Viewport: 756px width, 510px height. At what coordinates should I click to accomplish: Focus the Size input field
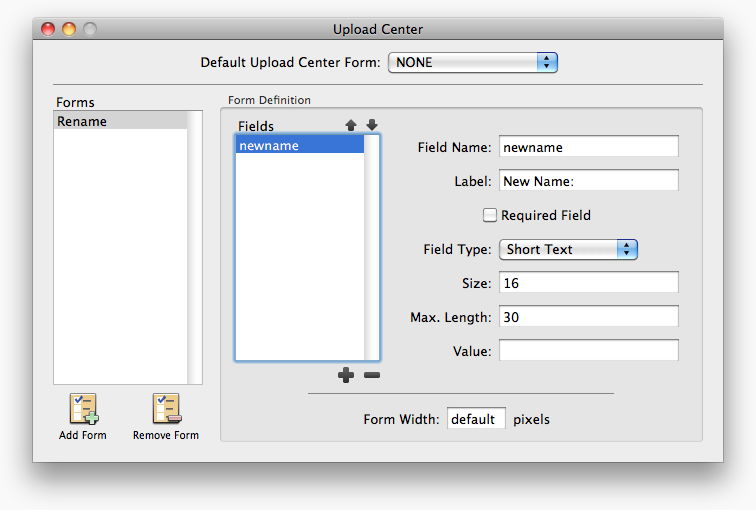588,283
